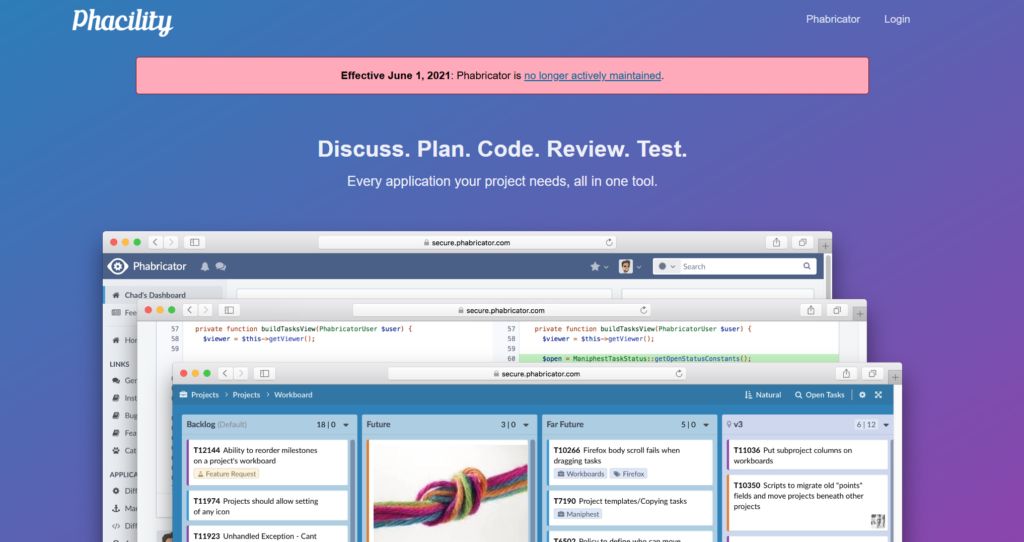Toggle sidebar button in the code diff window

coord(229,310)
